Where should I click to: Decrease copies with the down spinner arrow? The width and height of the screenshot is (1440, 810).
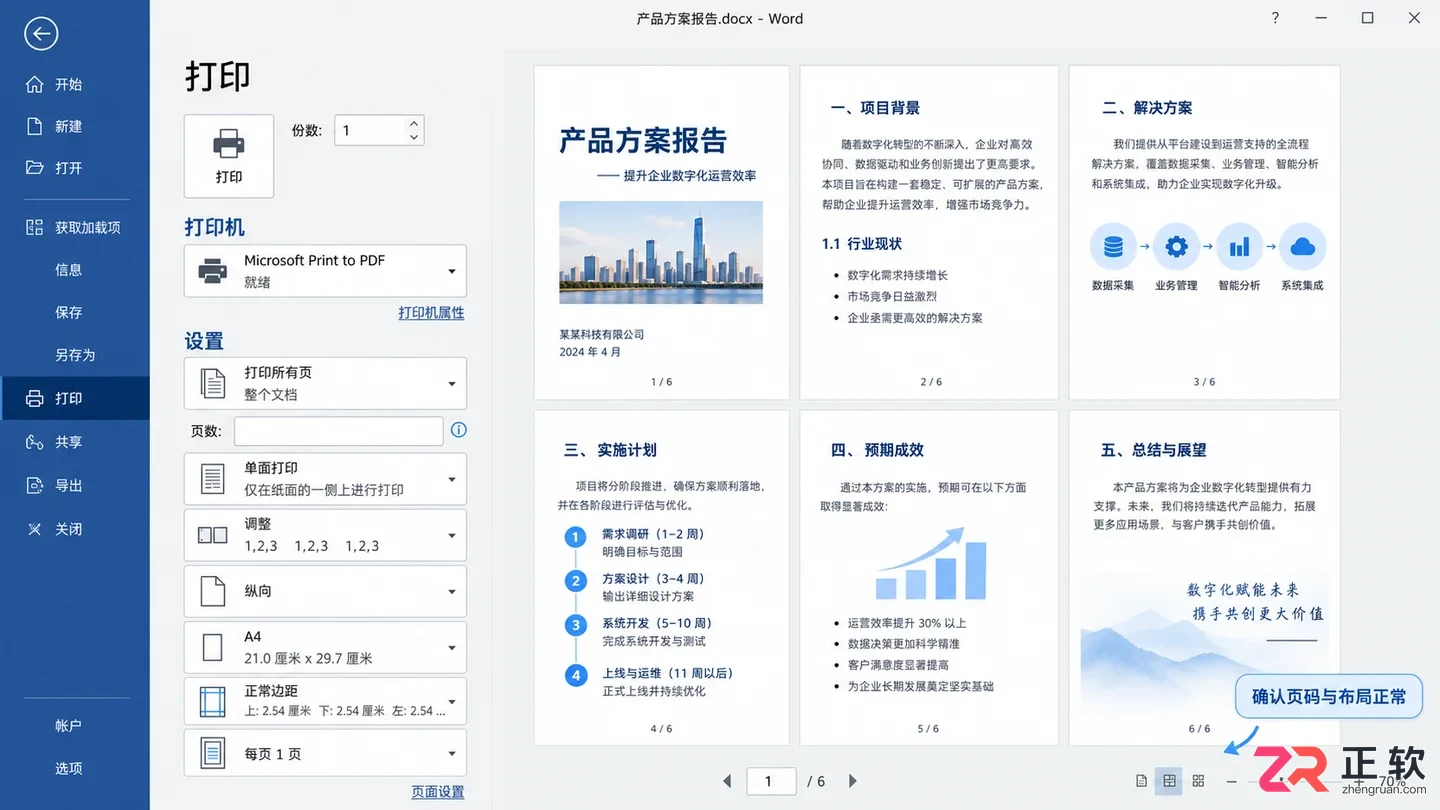414,138
